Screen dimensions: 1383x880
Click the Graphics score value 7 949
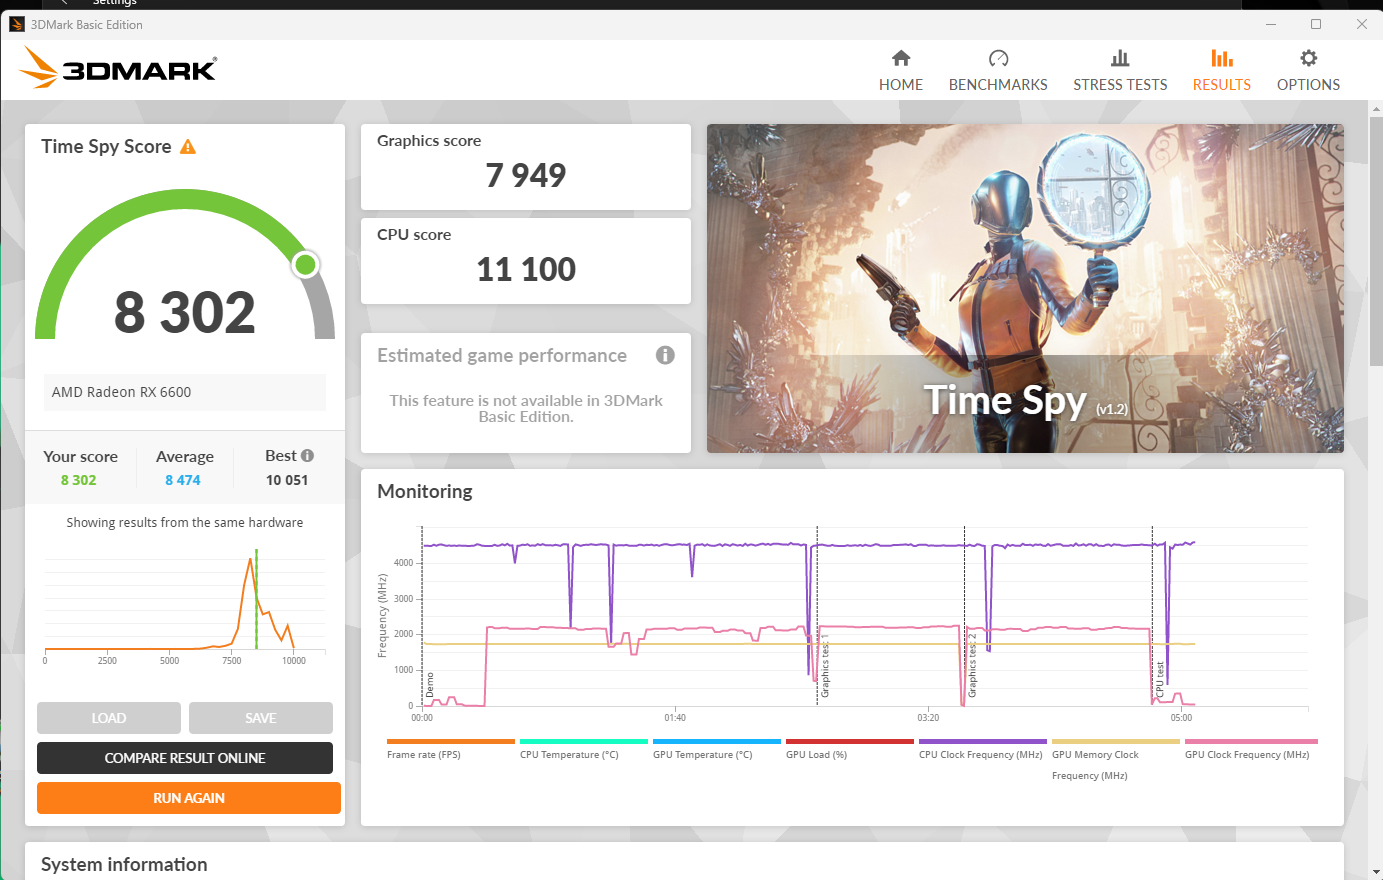click(526, 175)
